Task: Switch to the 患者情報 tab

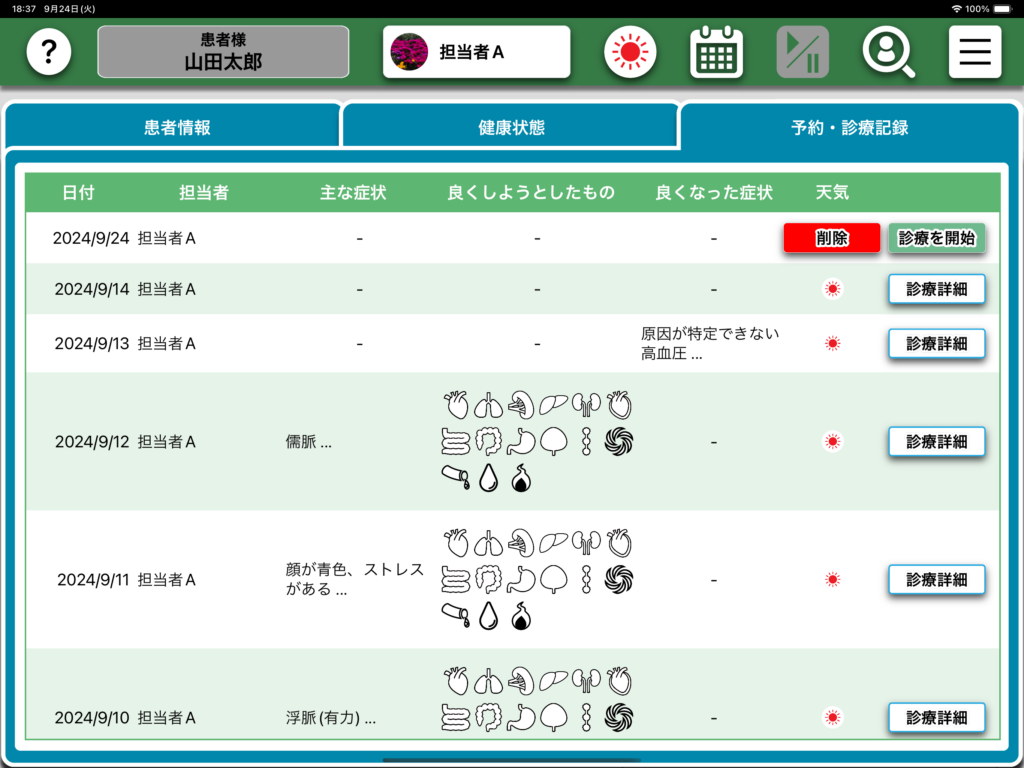Action: pos(177,128)
